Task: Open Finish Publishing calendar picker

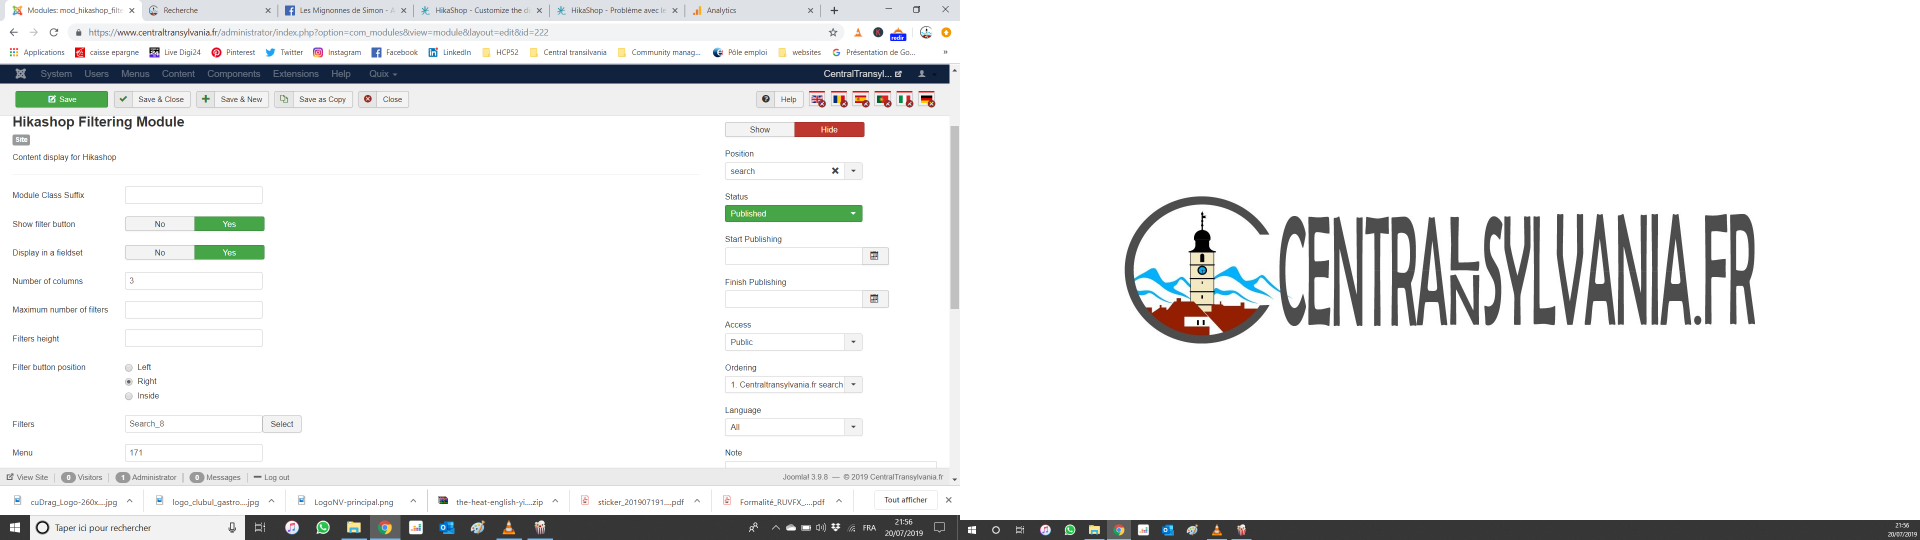Action: click(875, 299)
